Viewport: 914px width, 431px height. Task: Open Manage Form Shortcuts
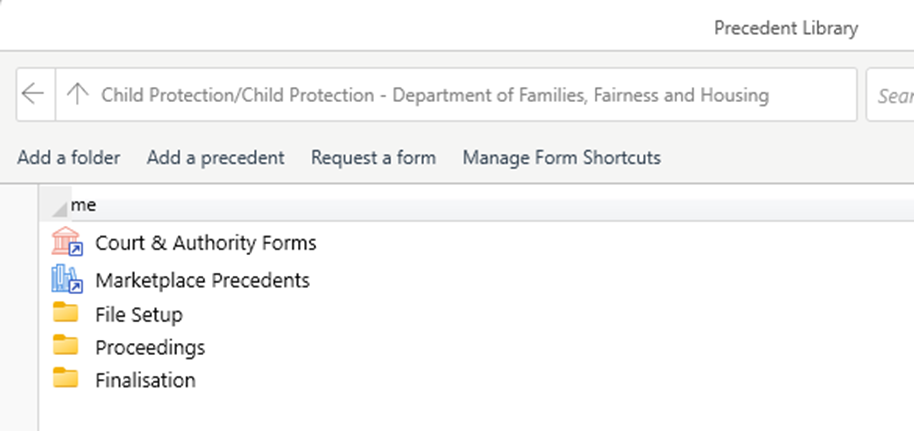point(561,157)
